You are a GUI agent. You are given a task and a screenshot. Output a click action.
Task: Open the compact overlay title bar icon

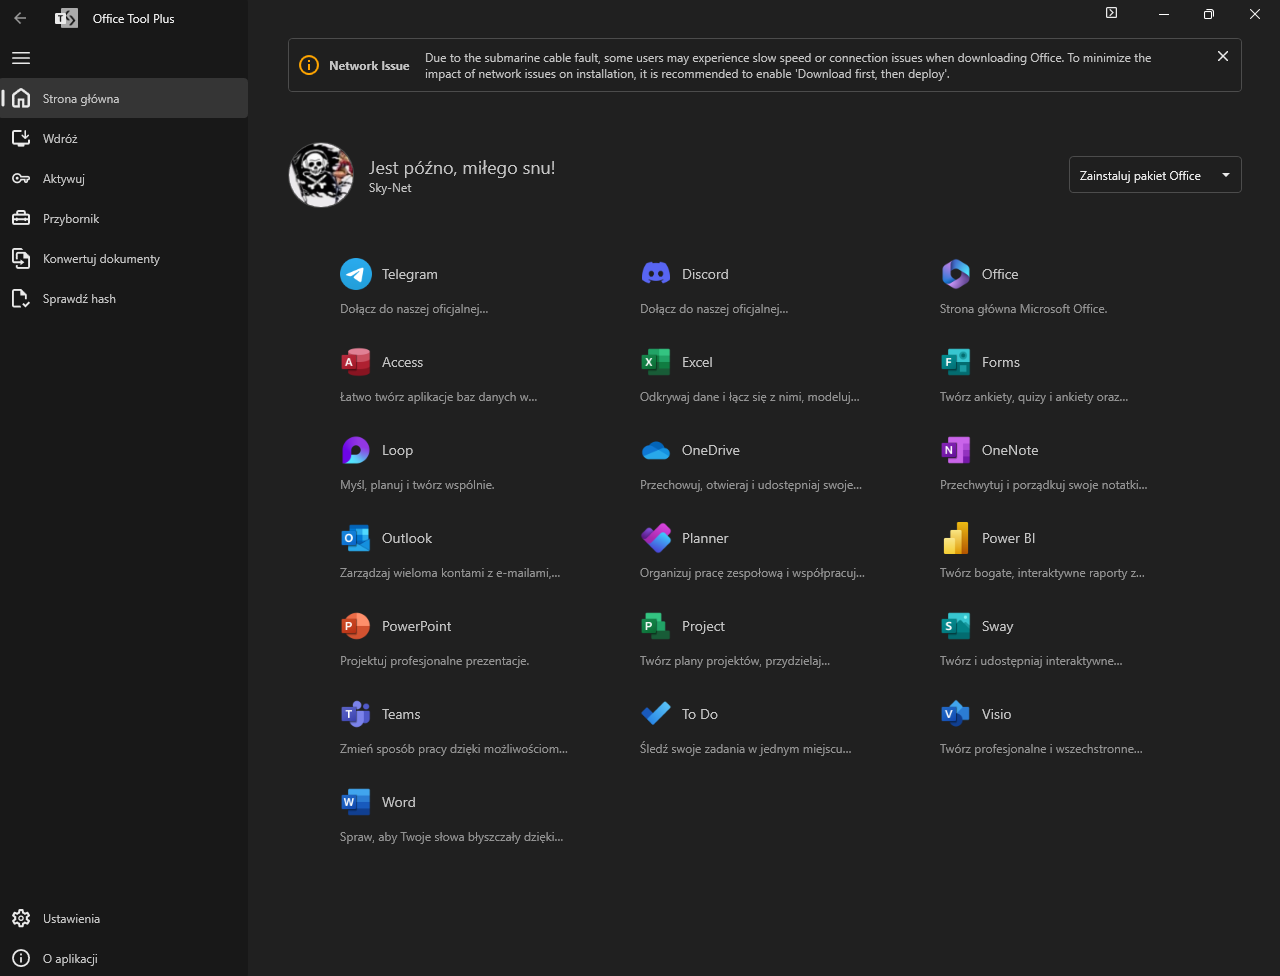pyautogui.click(x=1111, y=14)
